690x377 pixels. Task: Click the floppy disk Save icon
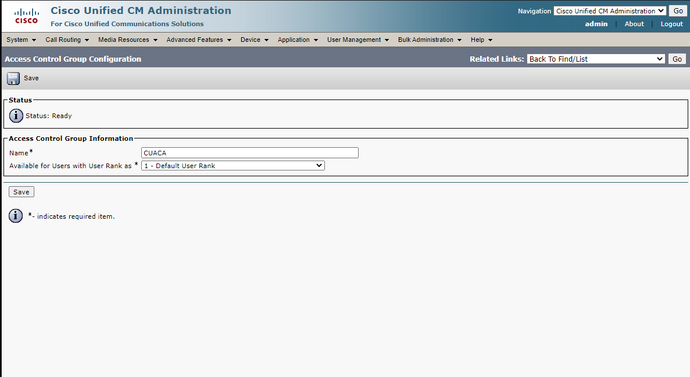(x=13, y=79)
